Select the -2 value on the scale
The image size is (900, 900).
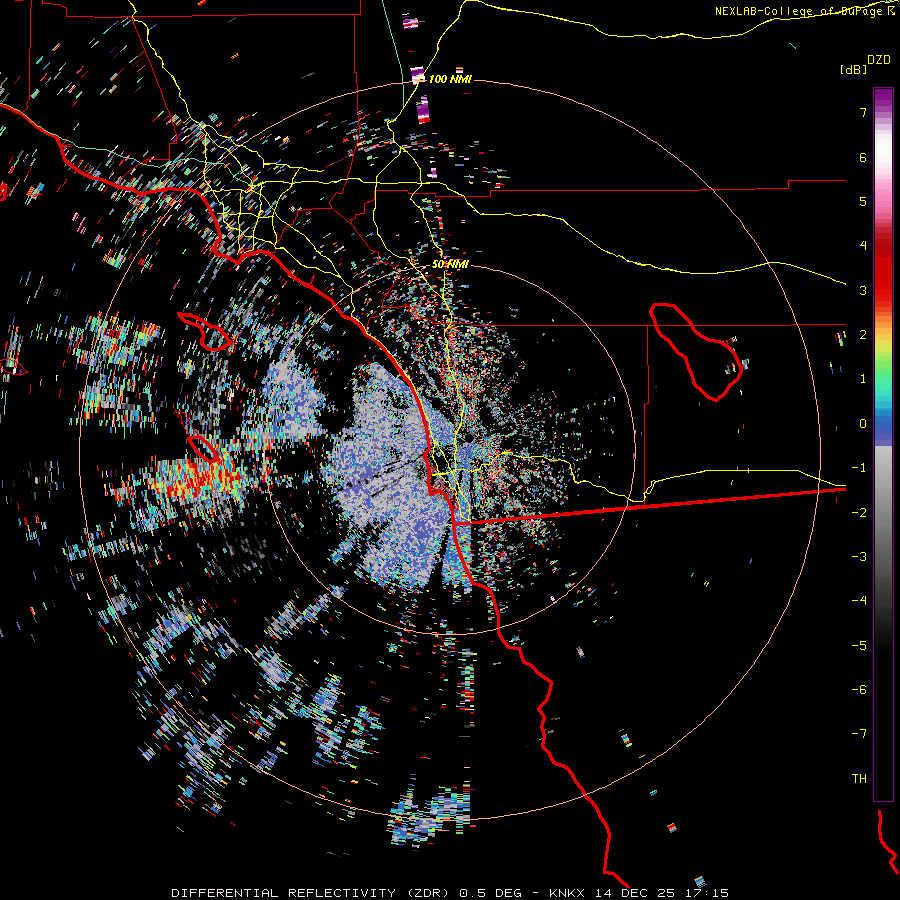click(859, 512)
